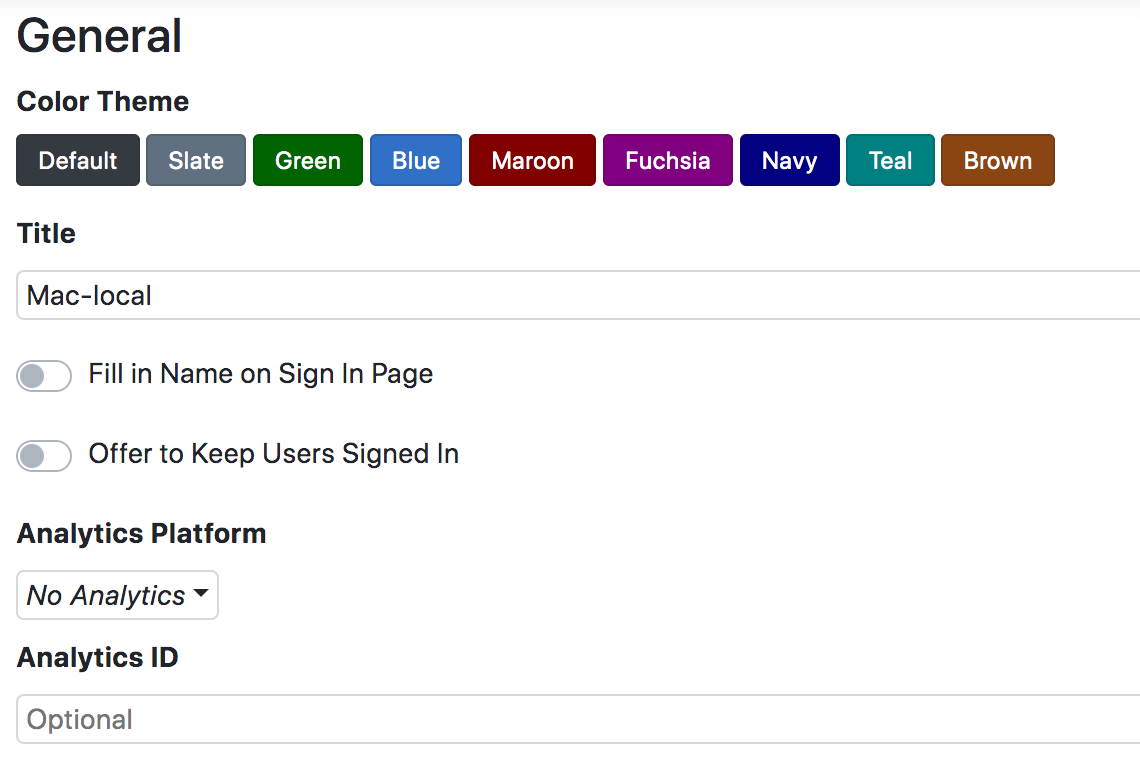Click the Analytics ID label
The width and height of the screenshot is (1140, 772).
pos(97,657)
